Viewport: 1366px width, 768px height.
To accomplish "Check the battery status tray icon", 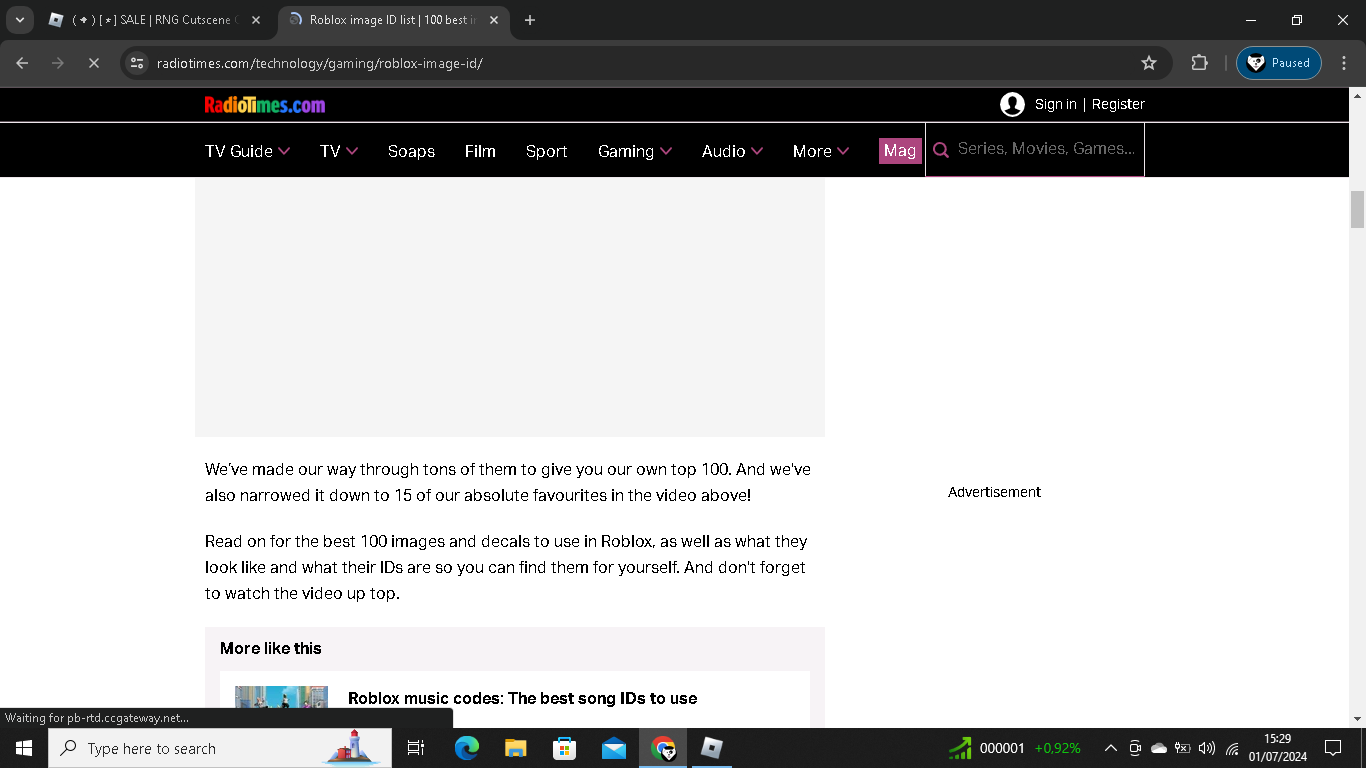I will (x=1182, y=748).
